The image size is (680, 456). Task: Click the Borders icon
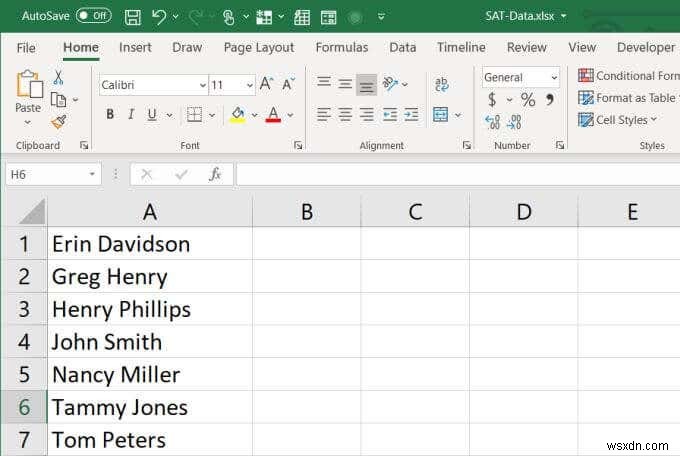pyautogui.click(x=194, y=115)
